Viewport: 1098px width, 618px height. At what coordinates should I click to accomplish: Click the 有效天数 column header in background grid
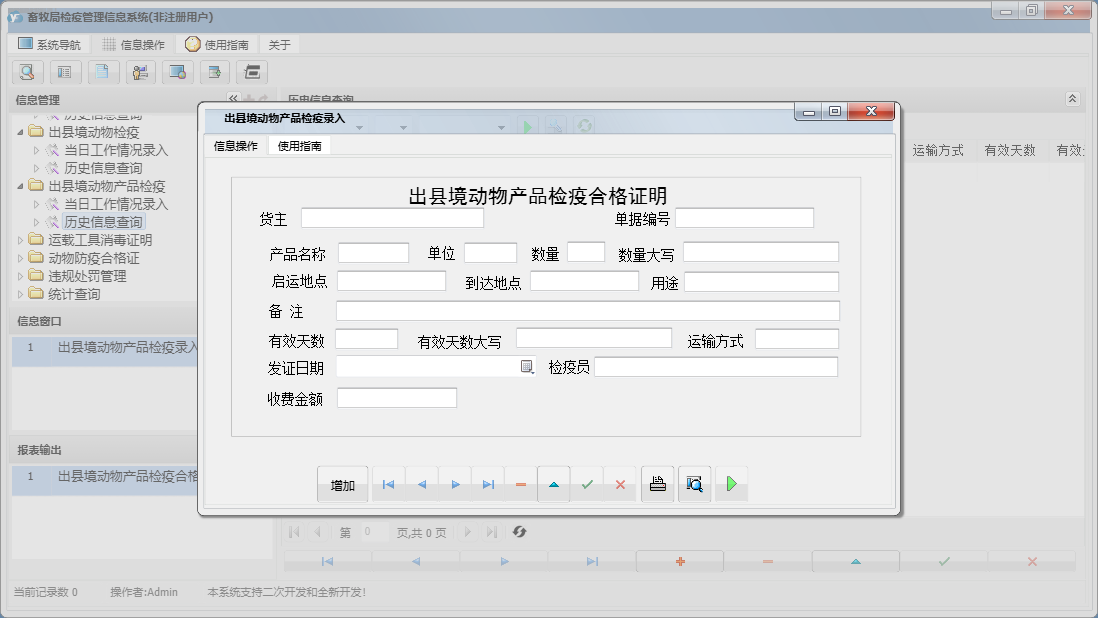click(x=1009, y=150)
